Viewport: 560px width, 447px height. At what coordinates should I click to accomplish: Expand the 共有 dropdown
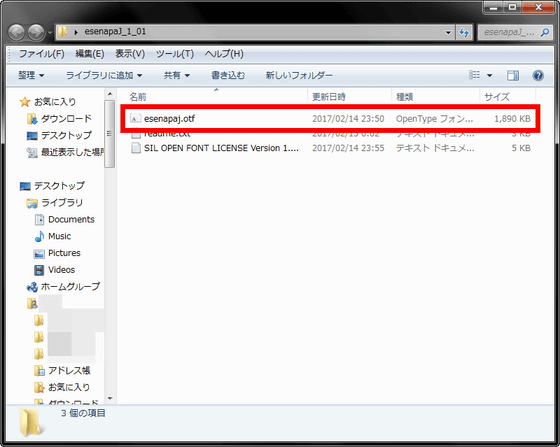(176, 75)
